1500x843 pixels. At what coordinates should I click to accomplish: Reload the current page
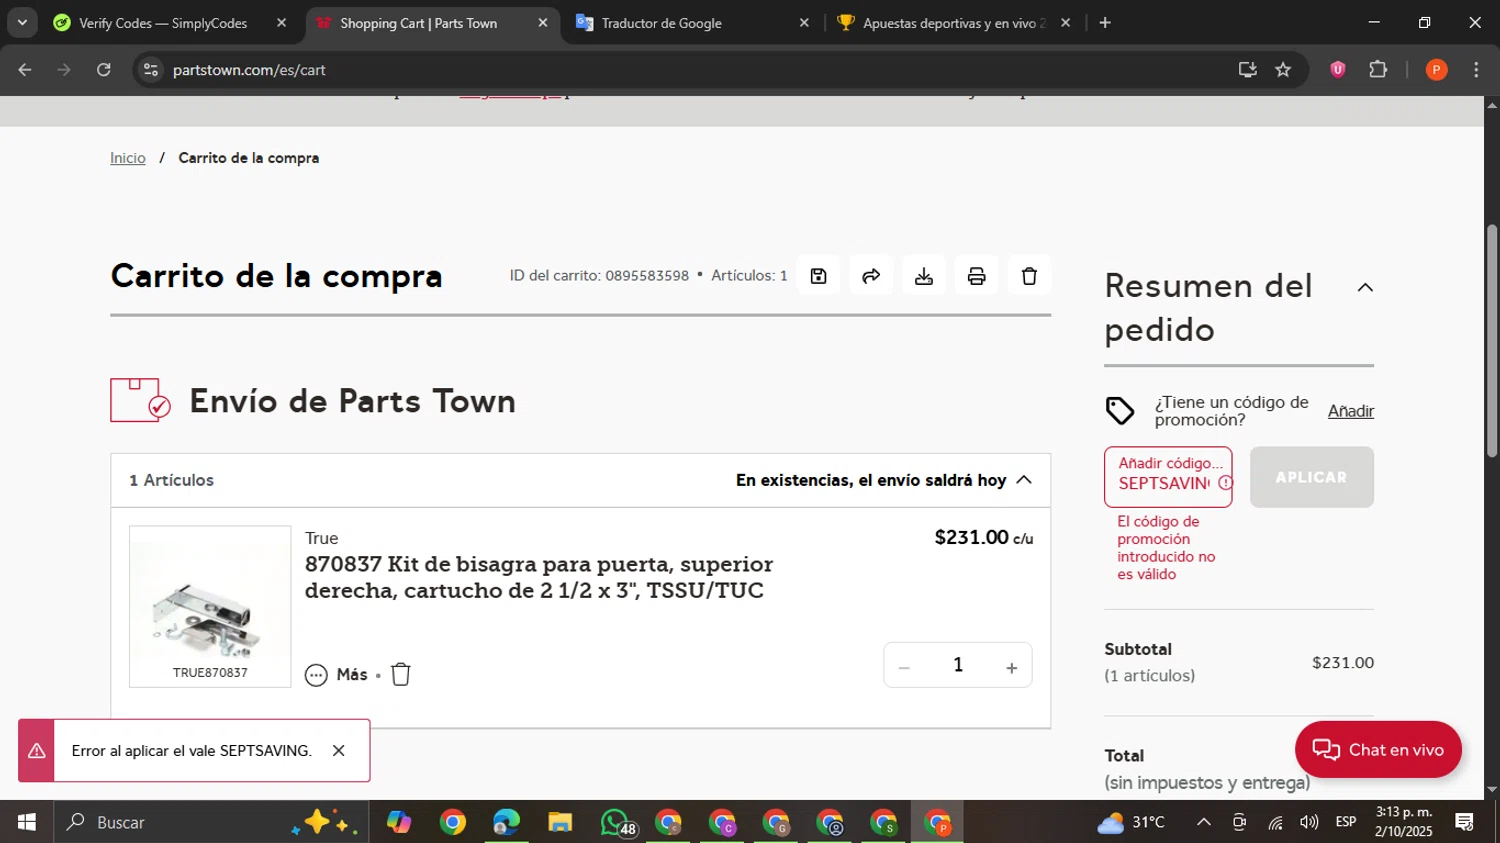tap(104, 70)
